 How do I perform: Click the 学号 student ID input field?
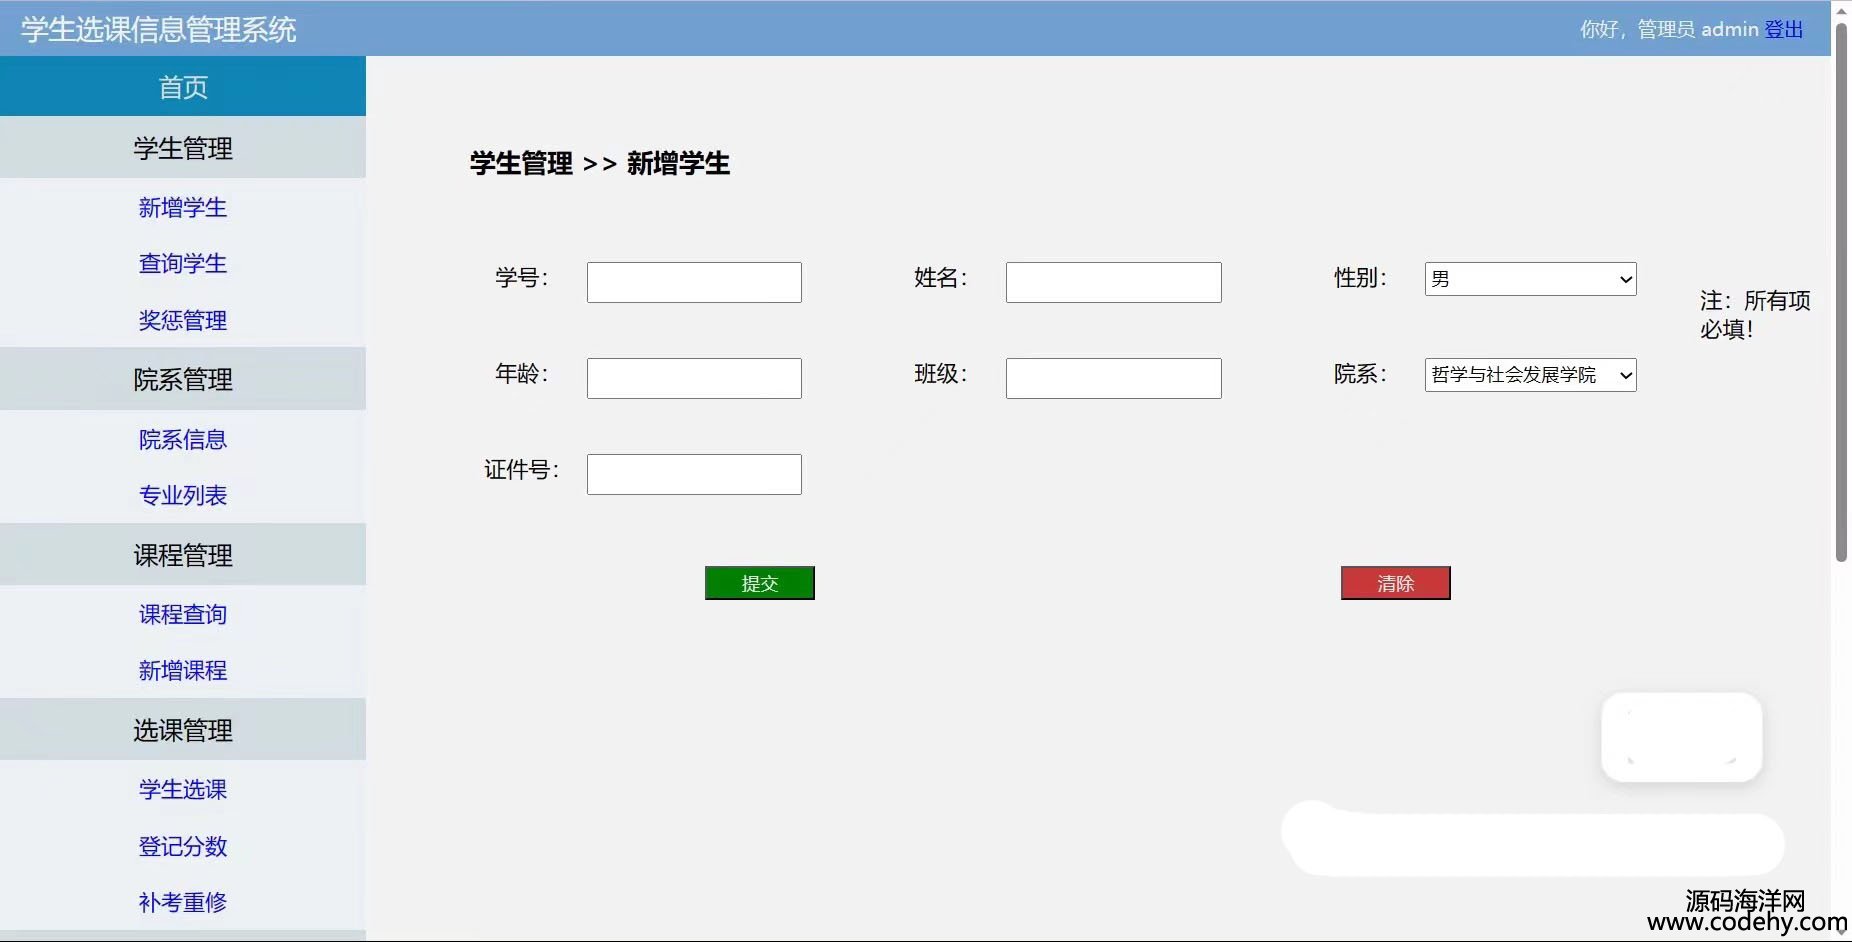click(694, 282)
